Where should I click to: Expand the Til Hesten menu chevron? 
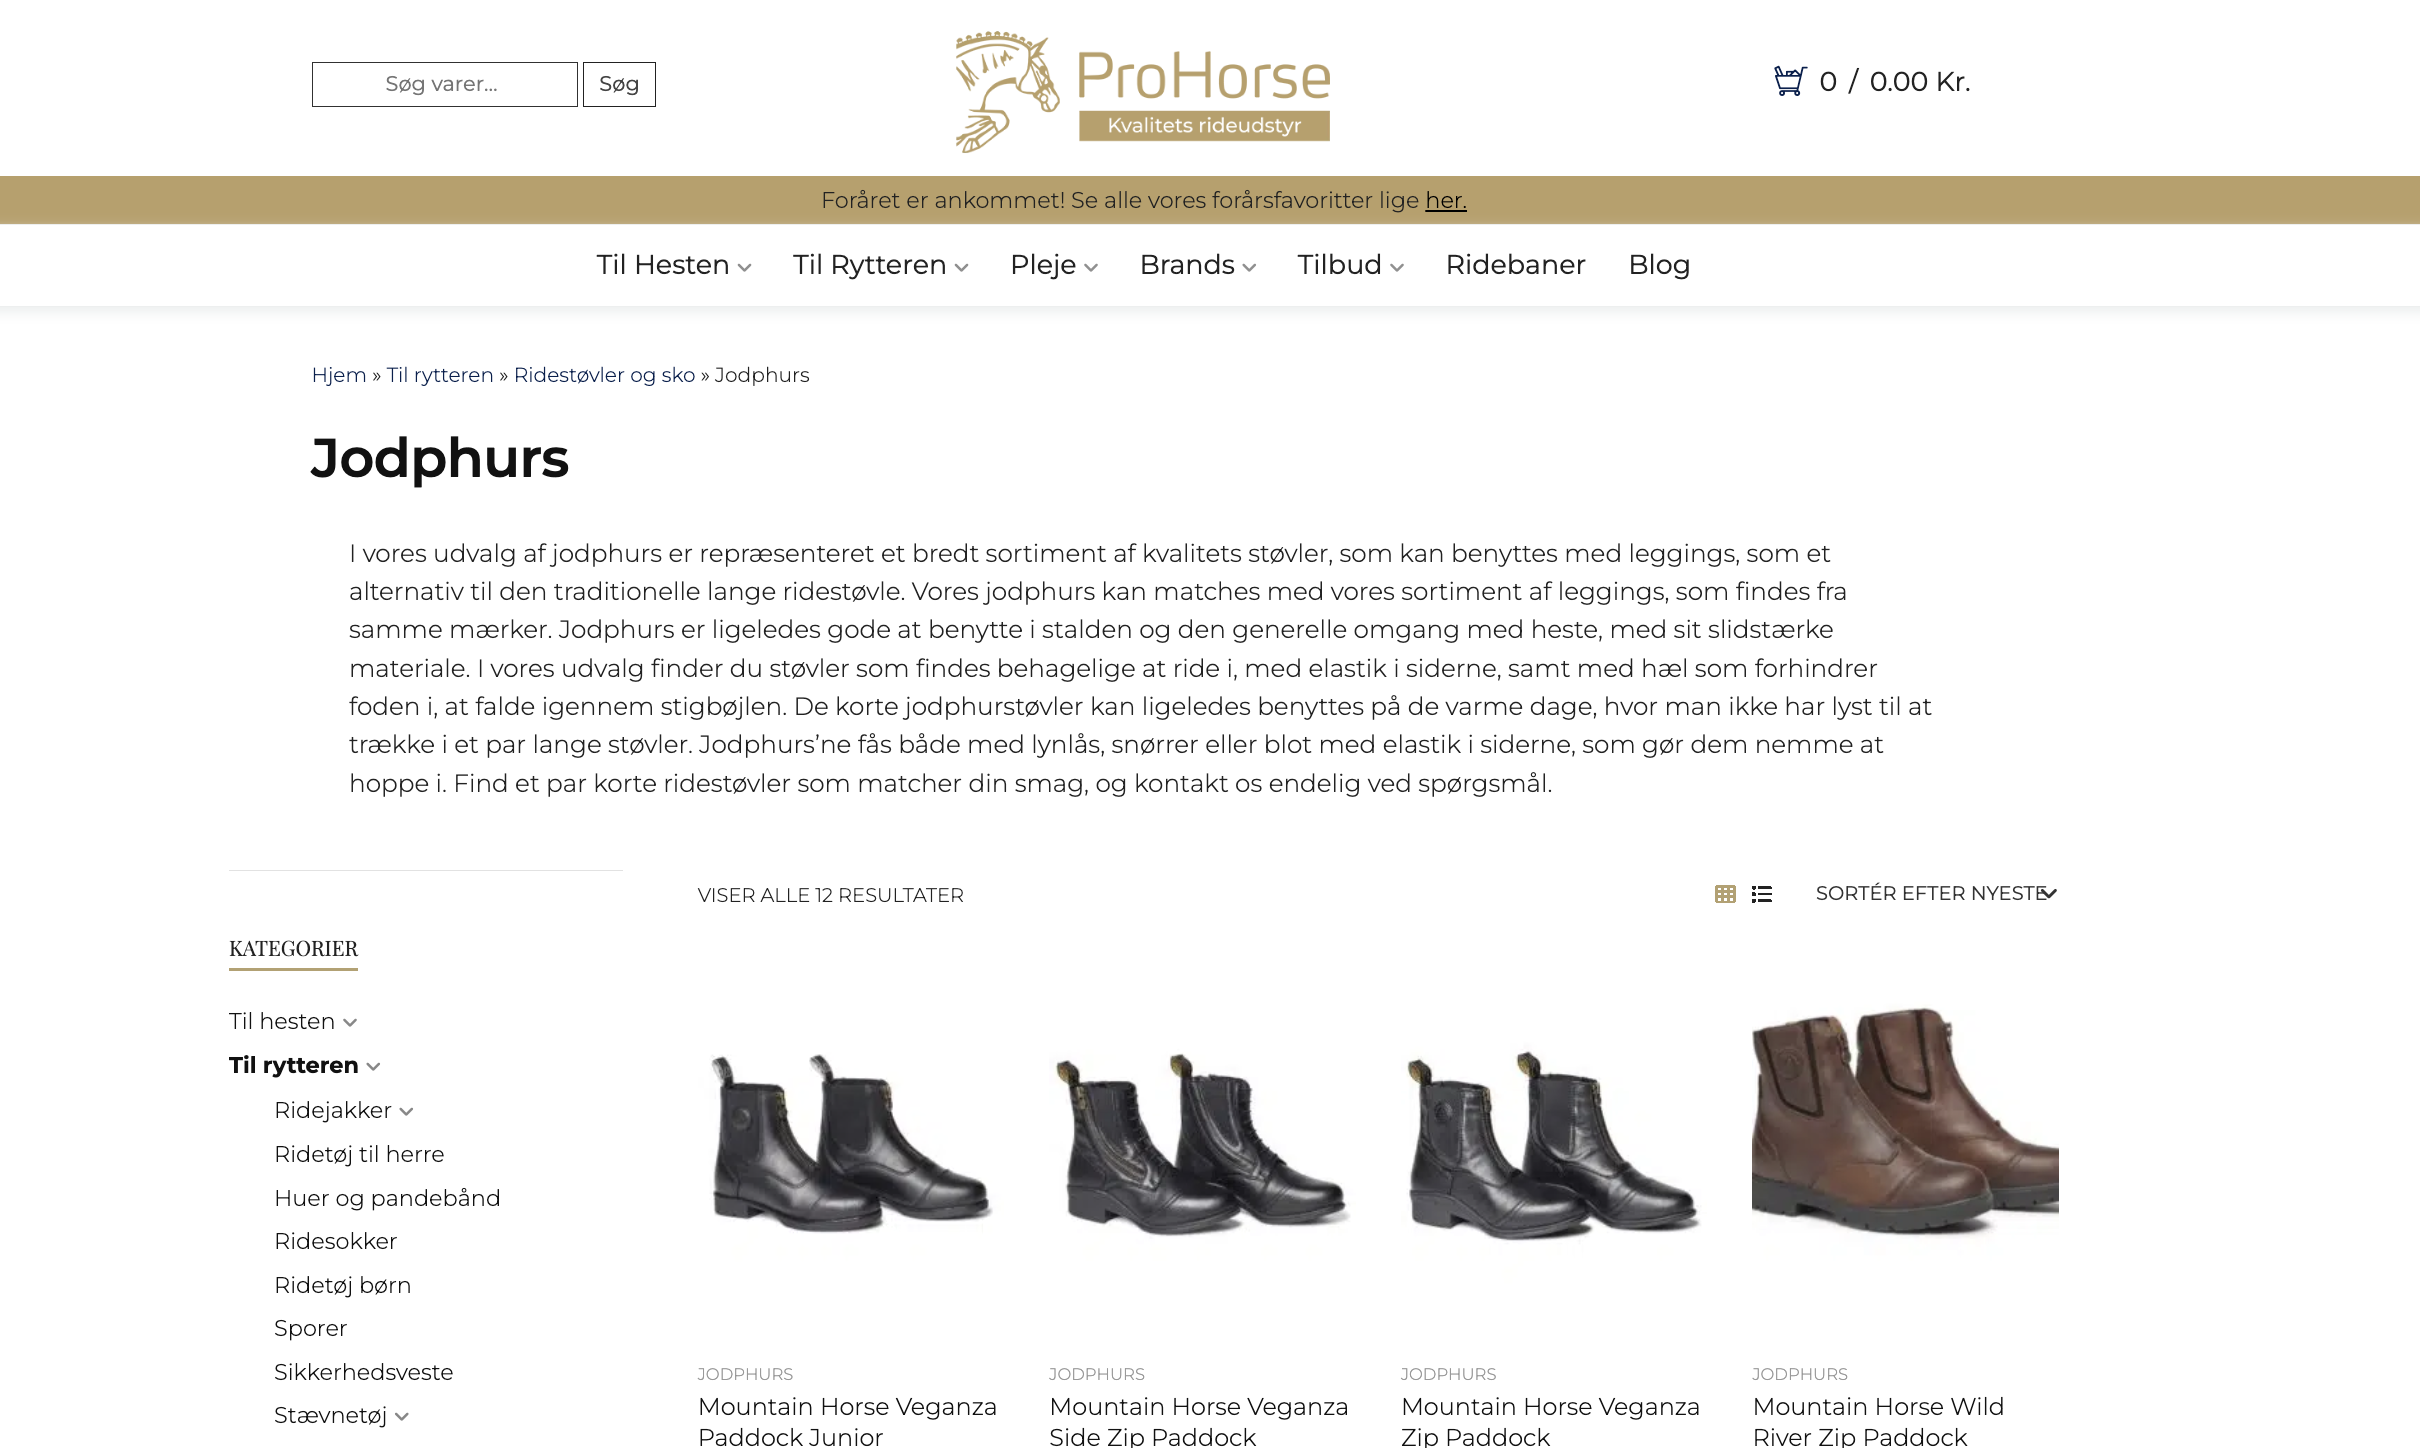[744, 267]
